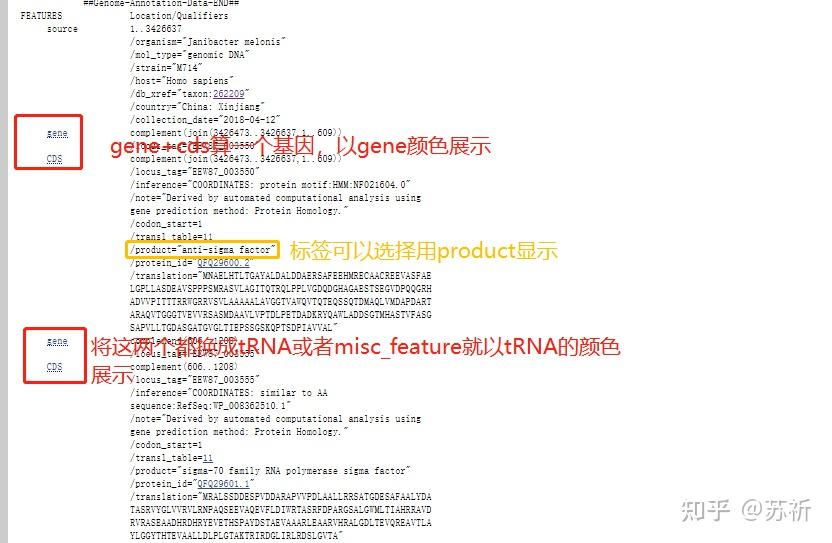Open protein_id QFQ29600.2 link
Viewport: 832px width, 543px height.
click(x=223, y=263)
